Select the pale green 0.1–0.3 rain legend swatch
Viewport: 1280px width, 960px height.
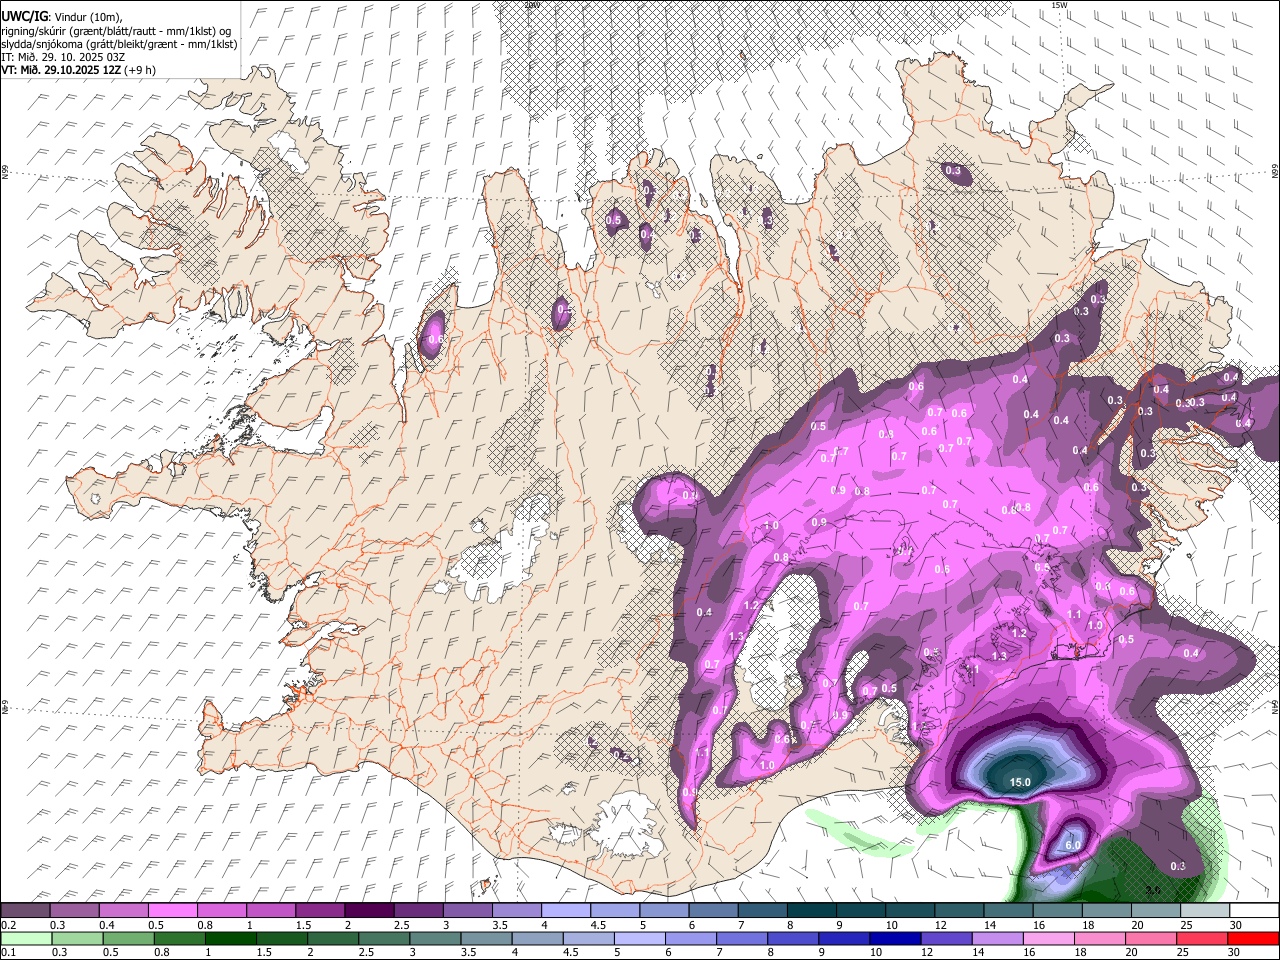click(25, 938)
